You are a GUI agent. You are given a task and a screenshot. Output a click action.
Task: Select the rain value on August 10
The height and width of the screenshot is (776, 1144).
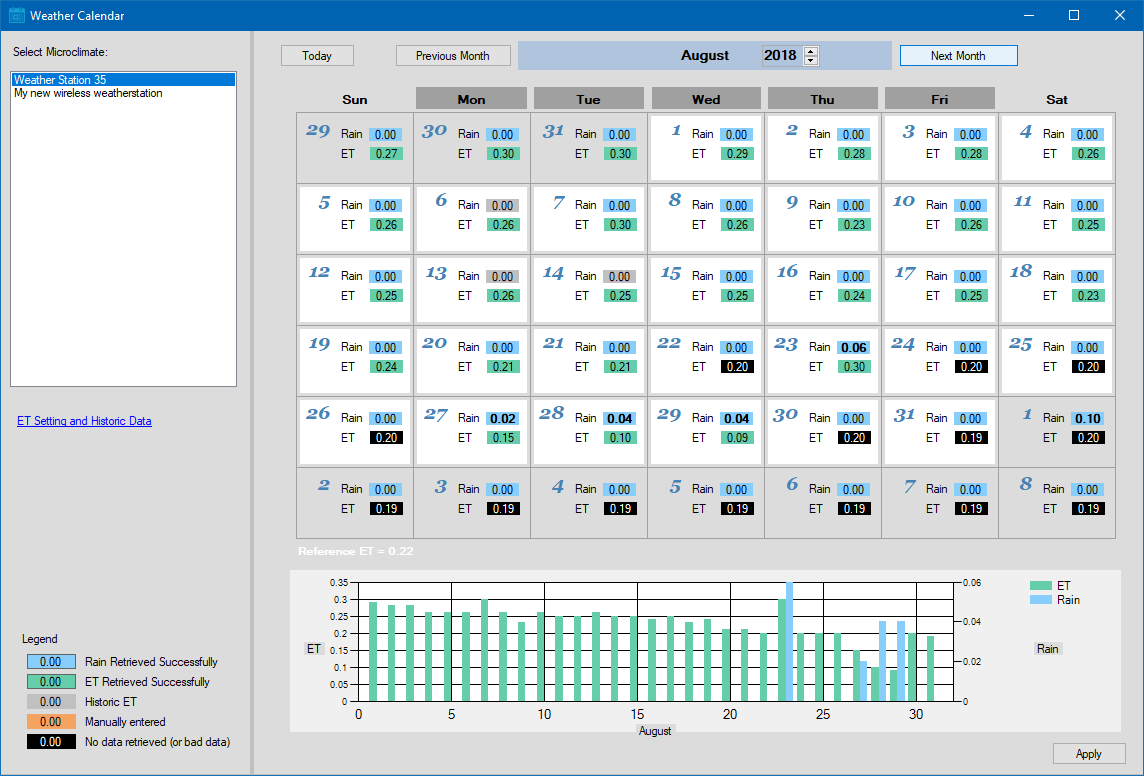click(971, 206)
